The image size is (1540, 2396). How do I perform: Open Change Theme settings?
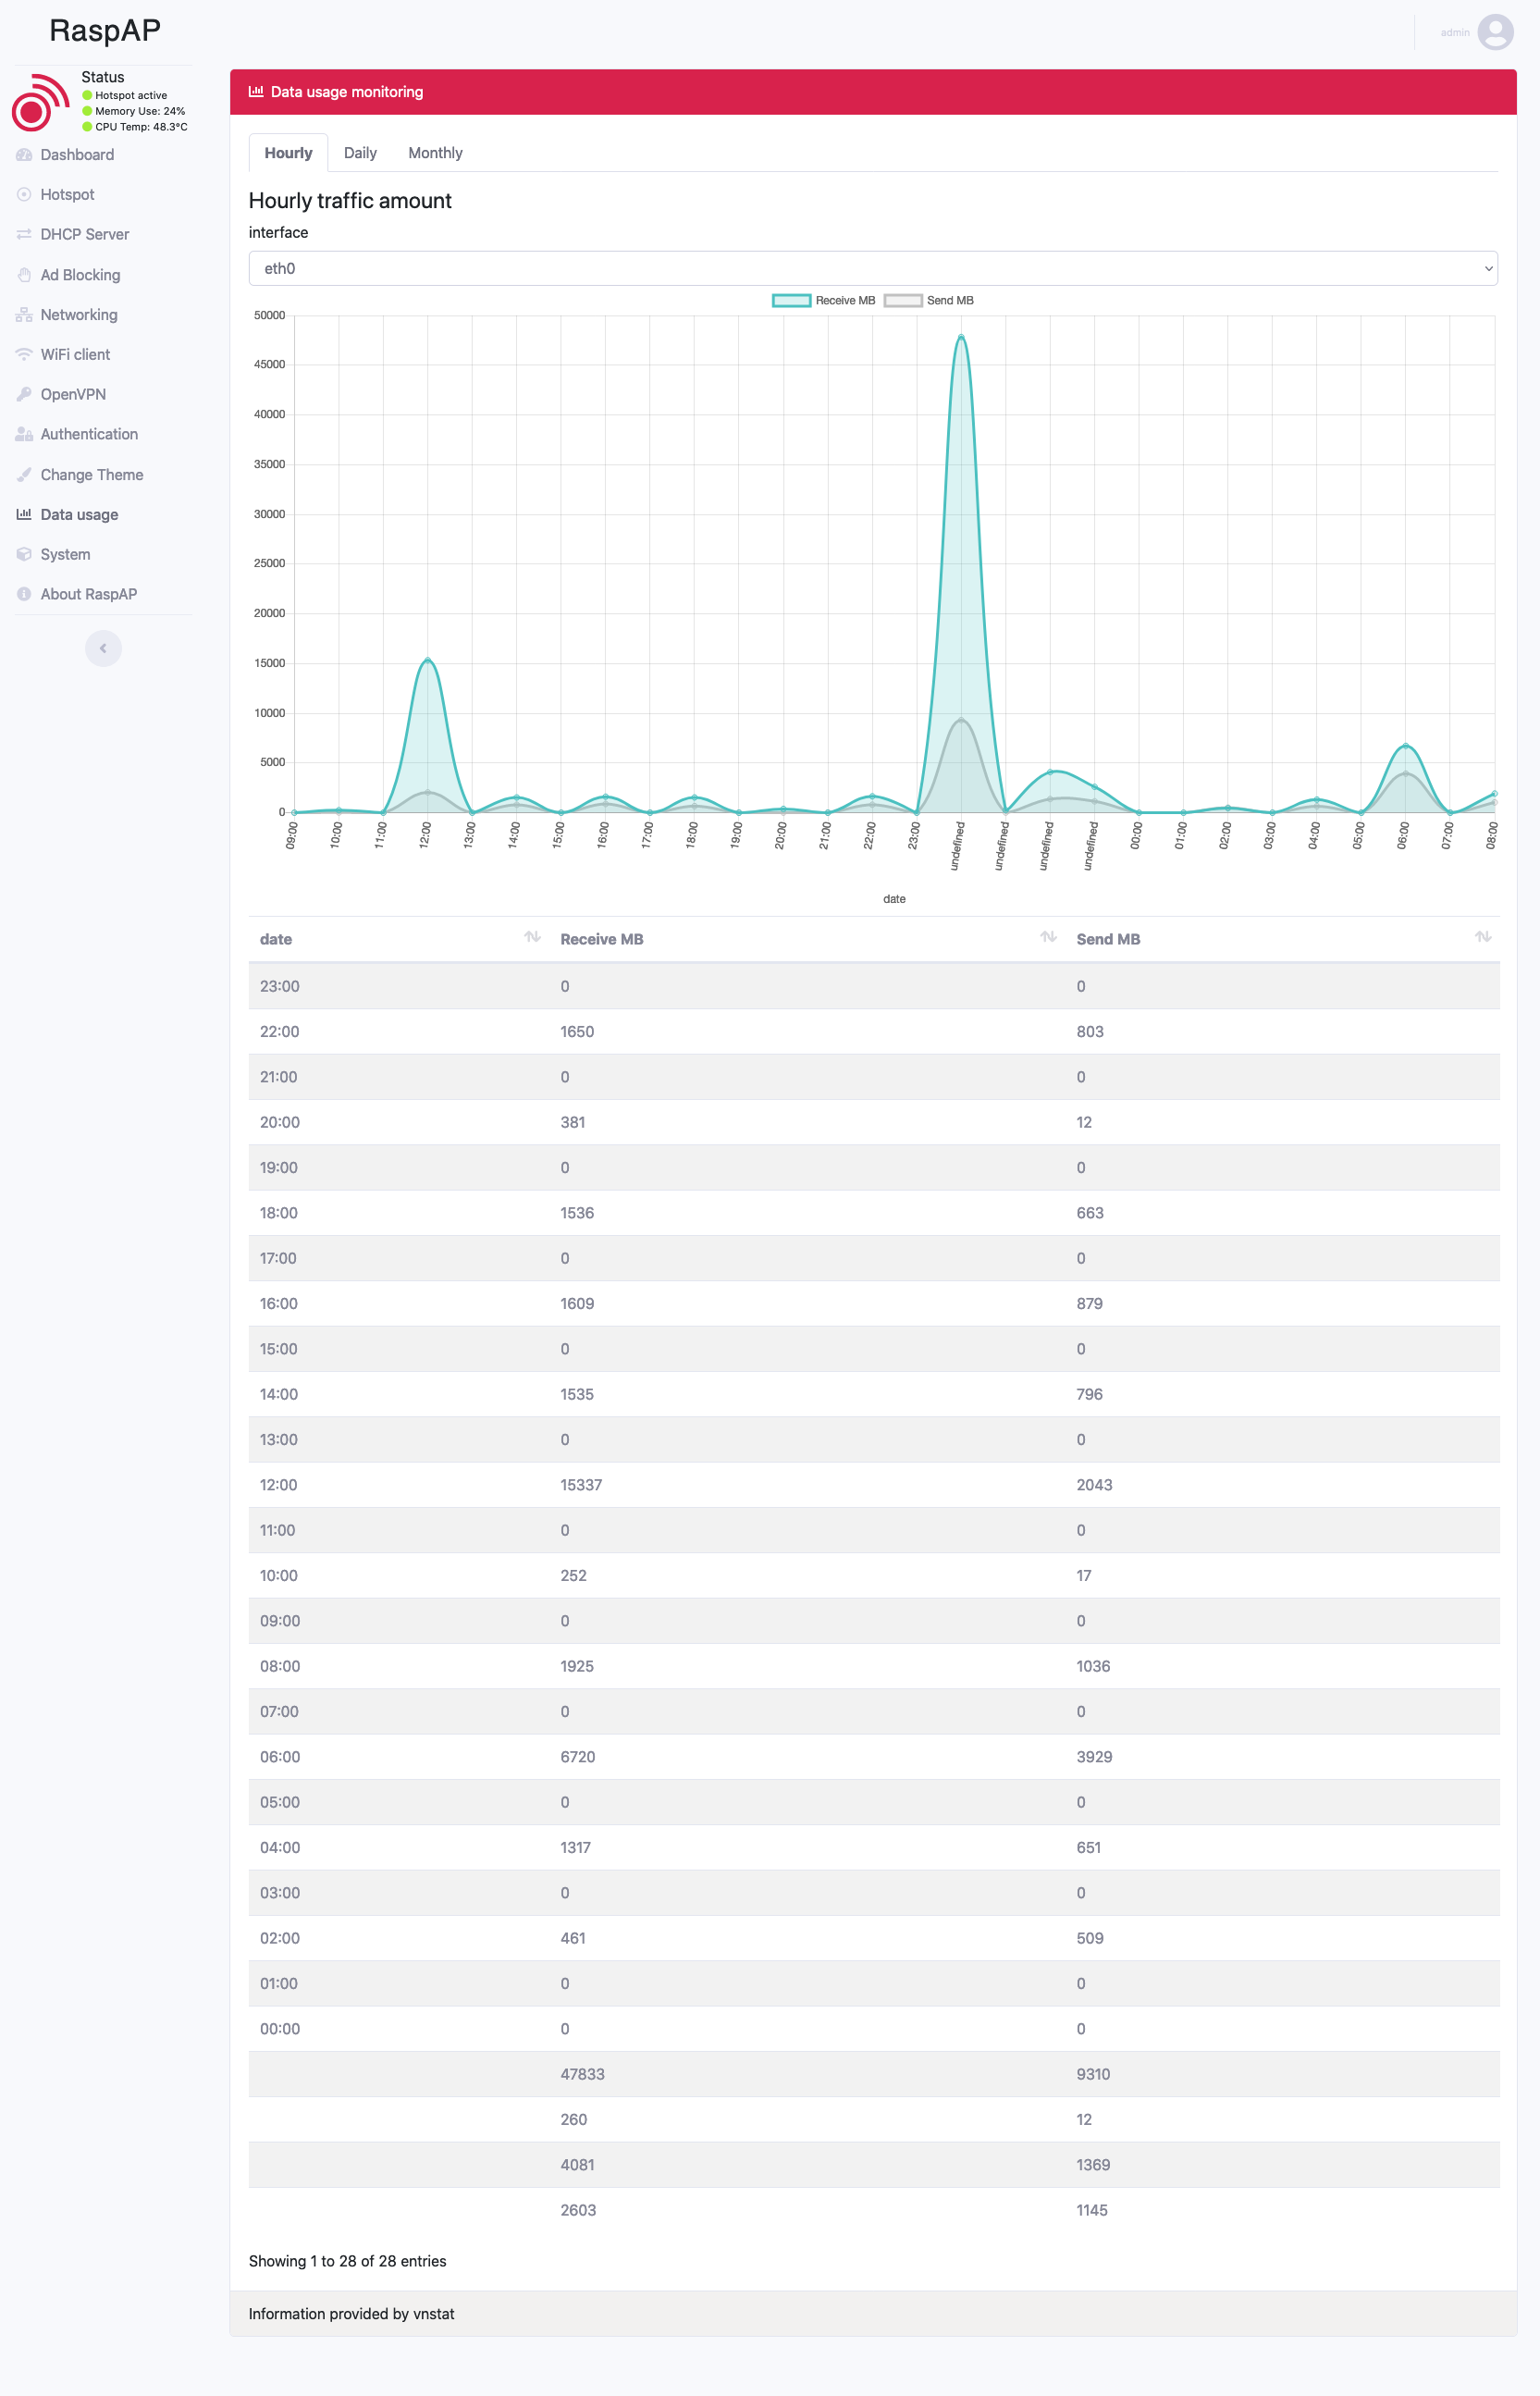(x=91, y=474)
